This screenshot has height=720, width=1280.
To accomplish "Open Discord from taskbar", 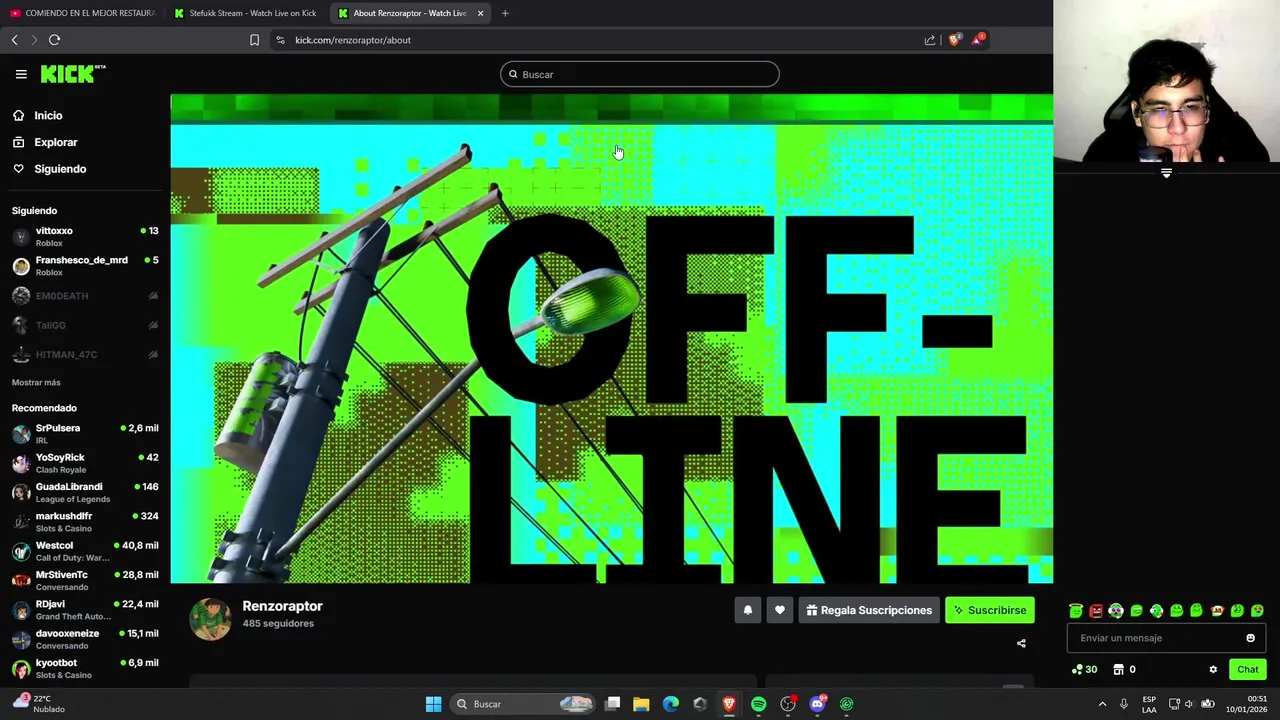I will [x=817, y=704].
